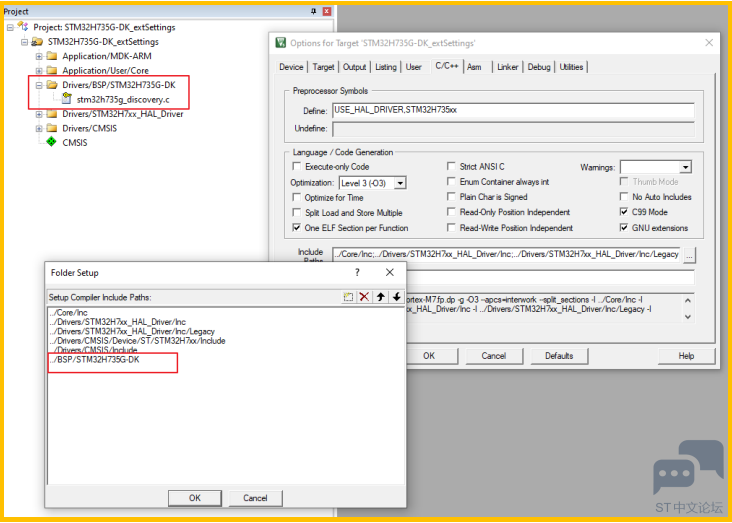Move selected include path down with the arrow icon

(396, 297)
